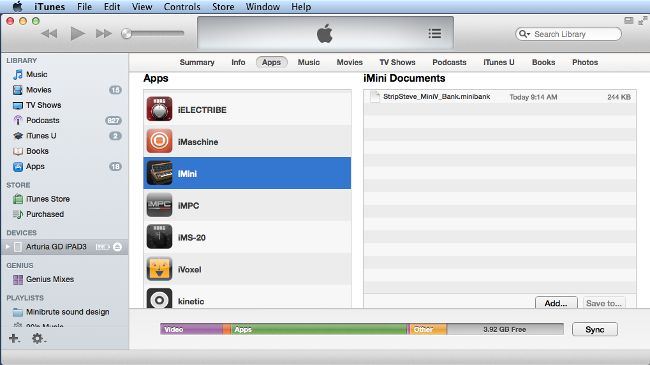This screenshot has width=650, height=365.
Task: Select the StripSteve_MiniV_Bank.minibank file name
Action: pyautogui.click(x=437, y=97)
